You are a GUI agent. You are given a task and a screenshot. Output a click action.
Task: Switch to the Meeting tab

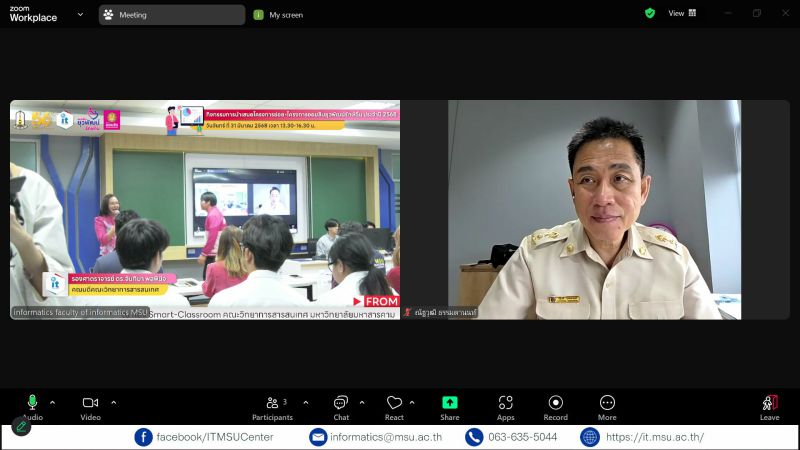point(171,15)
